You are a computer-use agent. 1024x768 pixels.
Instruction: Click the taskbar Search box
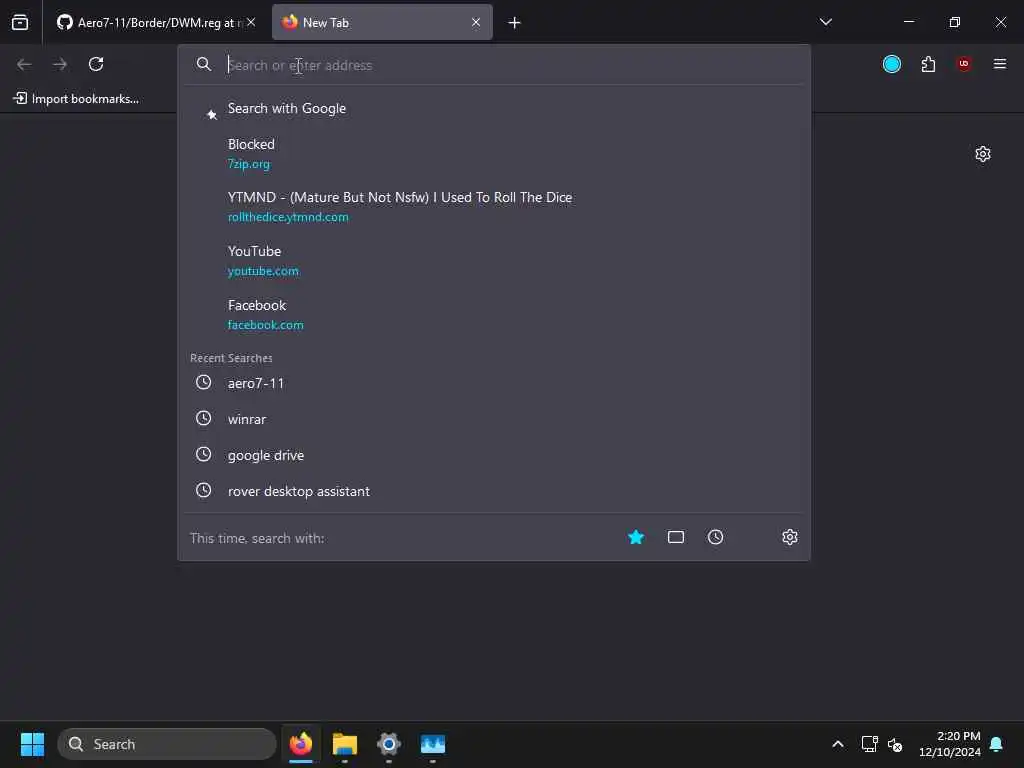point(167,744)
